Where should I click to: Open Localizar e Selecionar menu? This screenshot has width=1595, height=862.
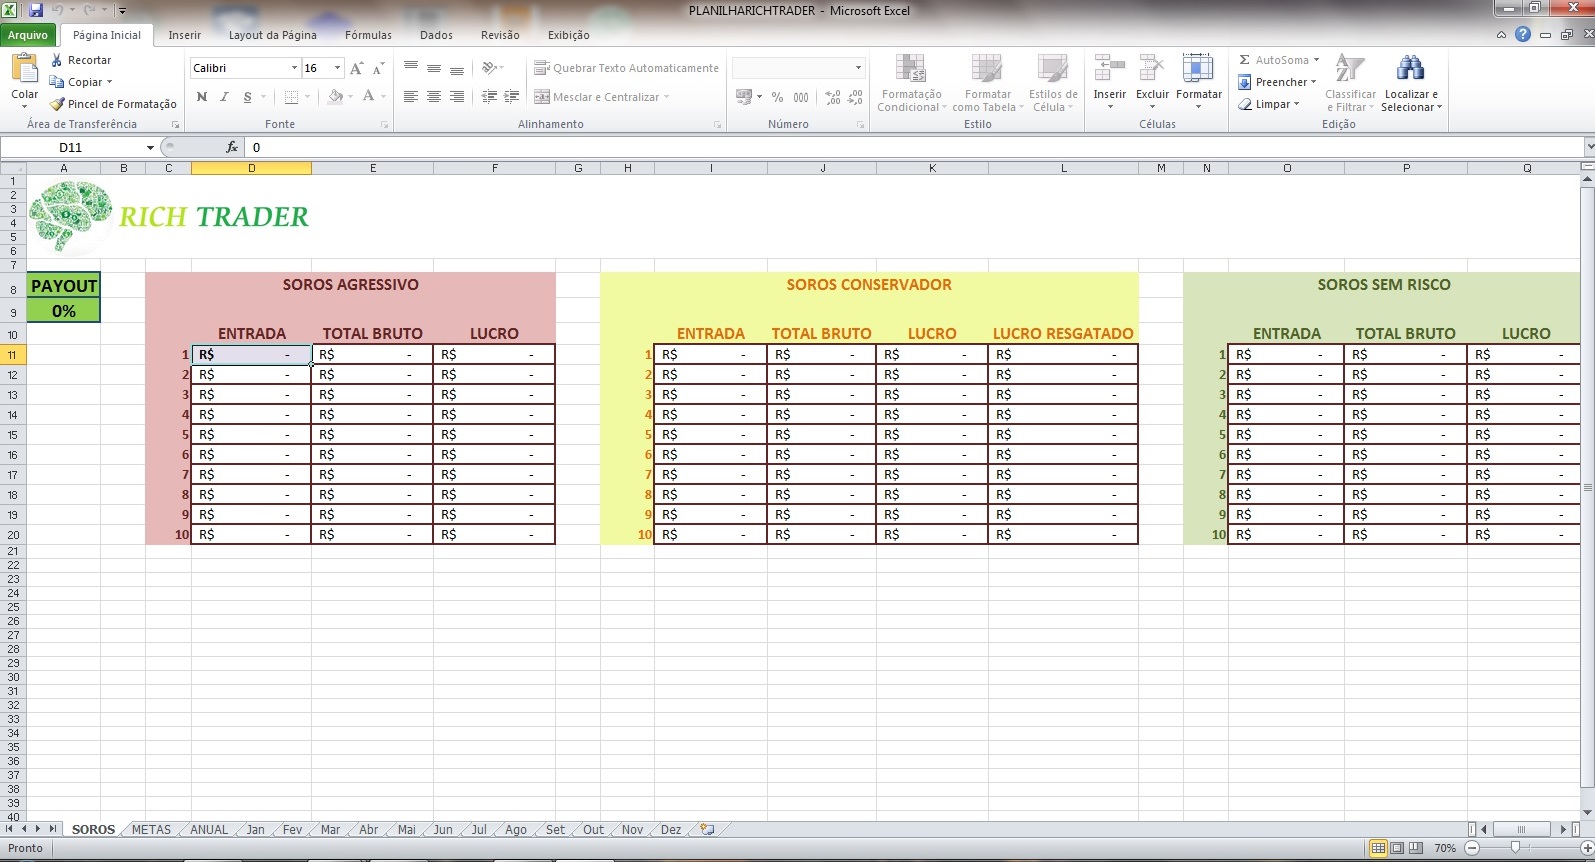(x=1411, y=83)
